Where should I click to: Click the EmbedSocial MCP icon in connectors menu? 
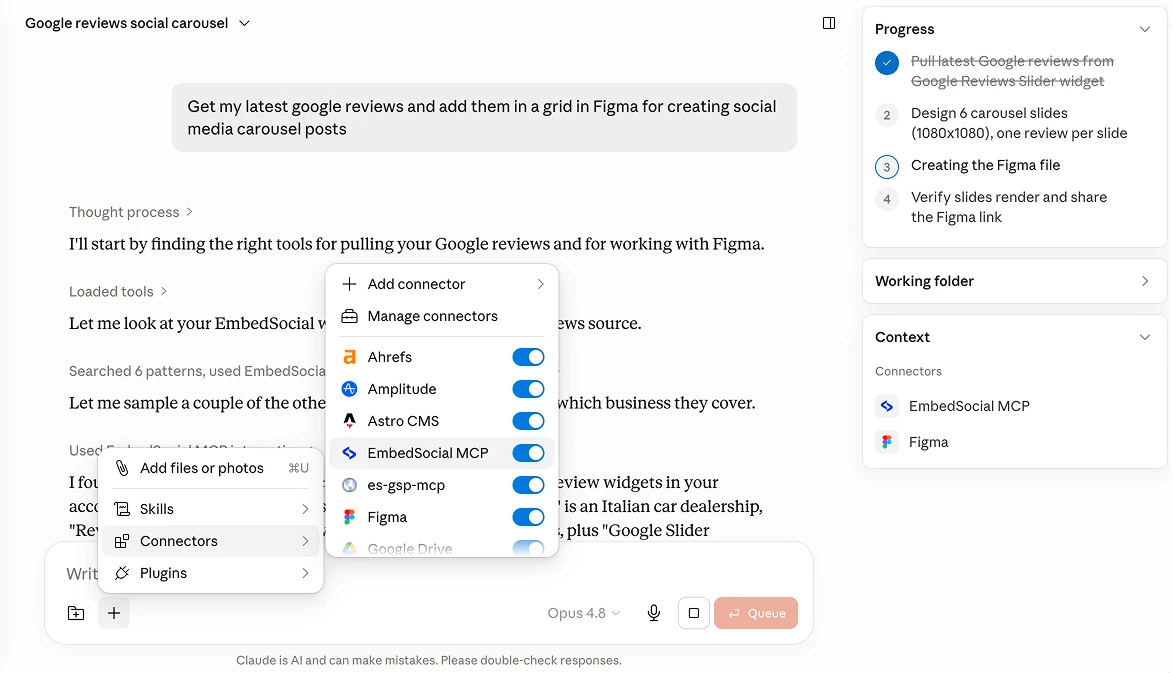(x=349, y=453)
